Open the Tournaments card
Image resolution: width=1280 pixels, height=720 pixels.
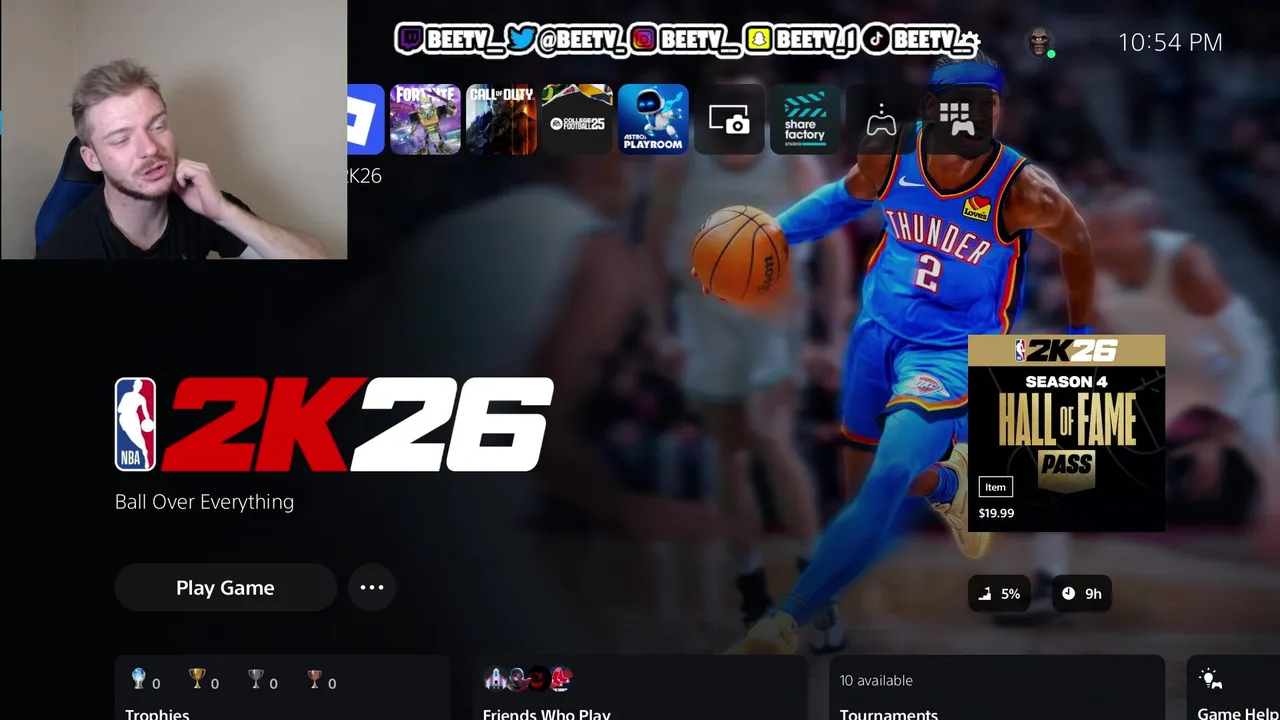click(997, 688)
